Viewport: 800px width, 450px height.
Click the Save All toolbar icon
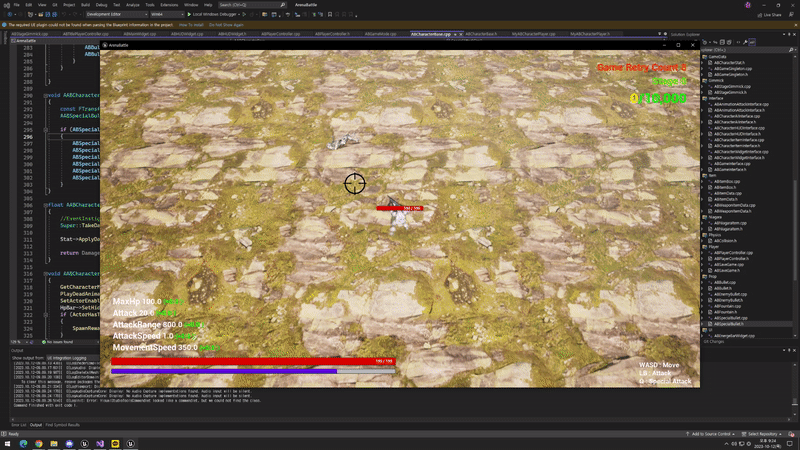click(54, 14)
